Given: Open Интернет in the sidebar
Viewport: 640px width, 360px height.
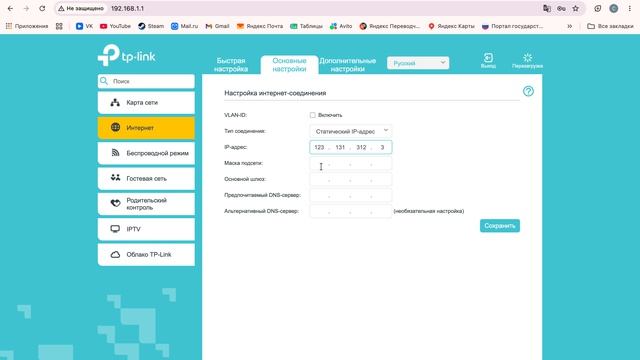Looking at the screenshot, I should (146, 128).
